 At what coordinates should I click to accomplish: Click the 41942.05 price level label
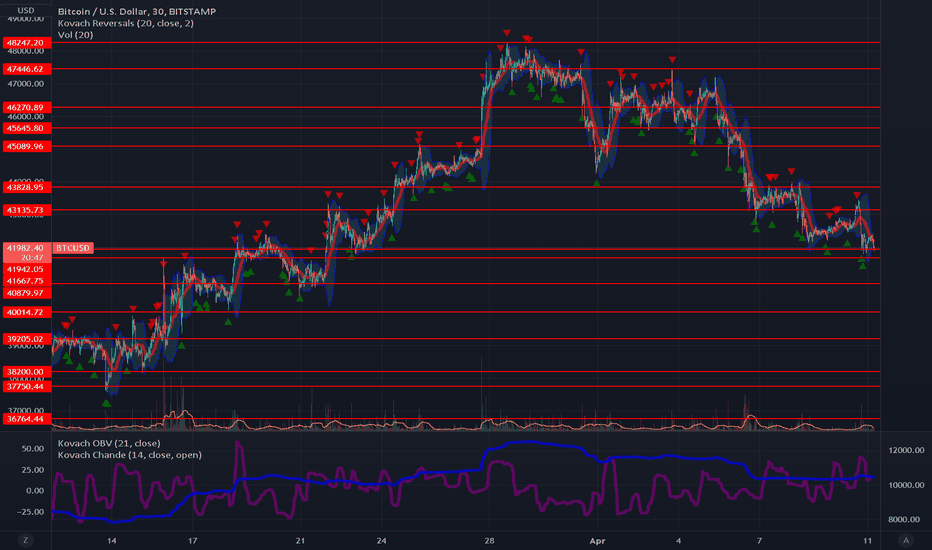[x=27, y=269]
